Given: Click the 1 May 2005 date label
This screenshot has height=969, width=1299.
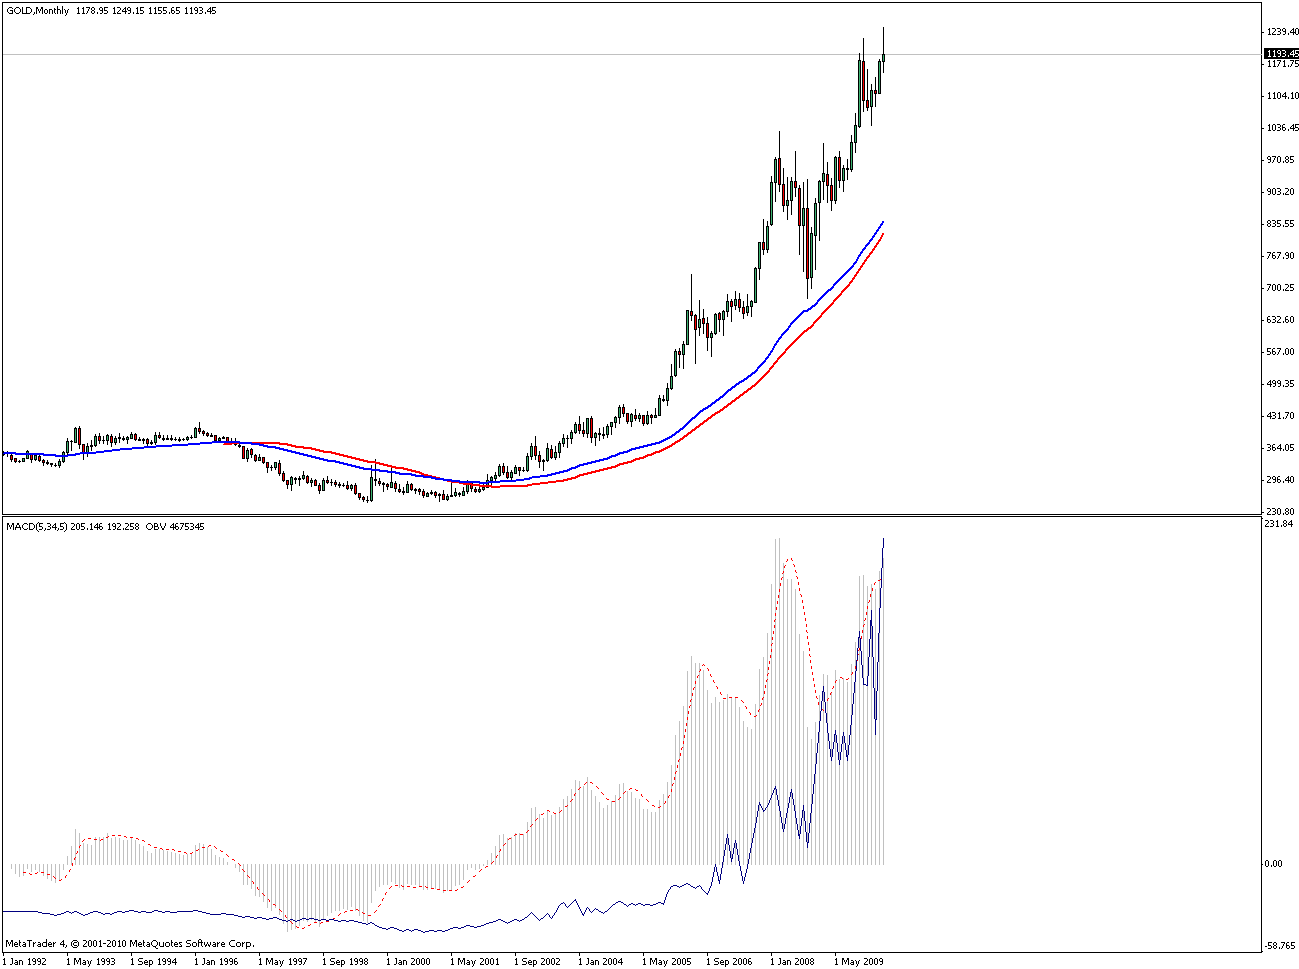Looking at the screenshot, I should click(666, 962).
